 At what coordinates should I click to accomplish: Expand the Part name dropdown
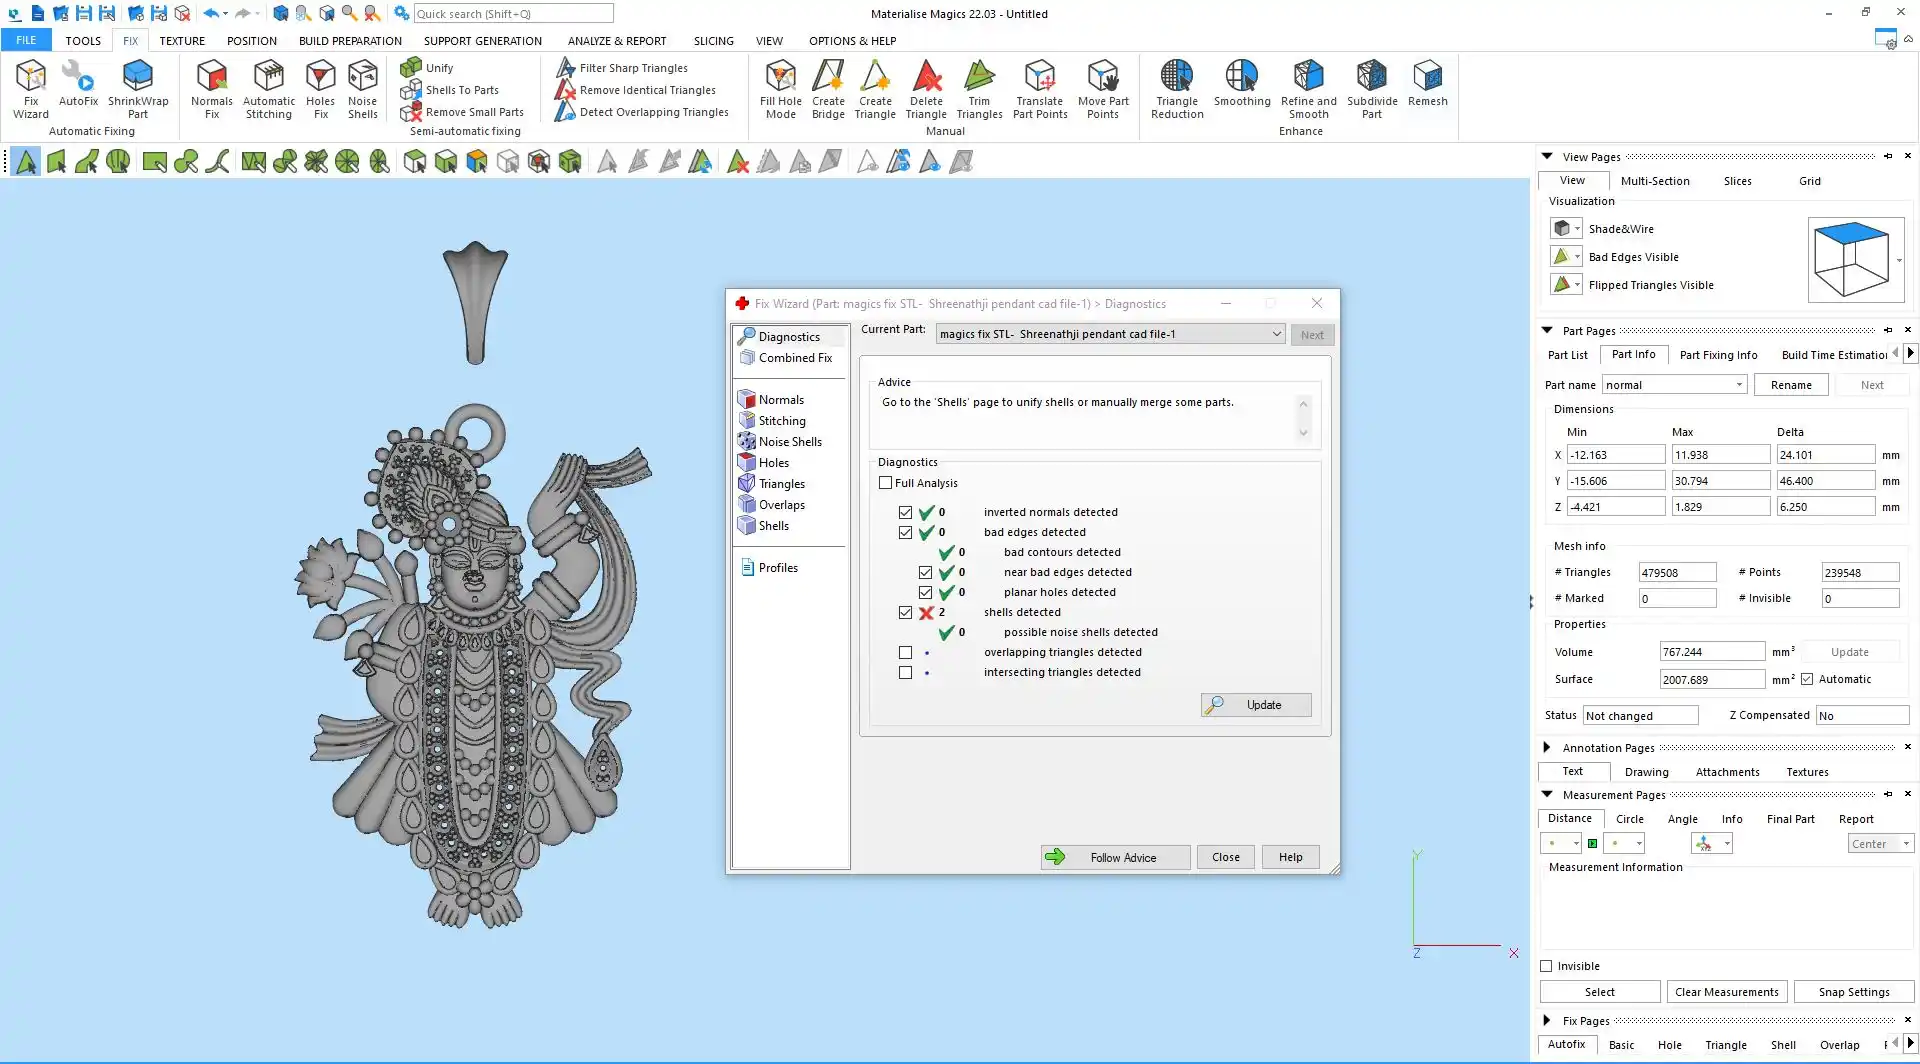click(x=1739, y=385)
